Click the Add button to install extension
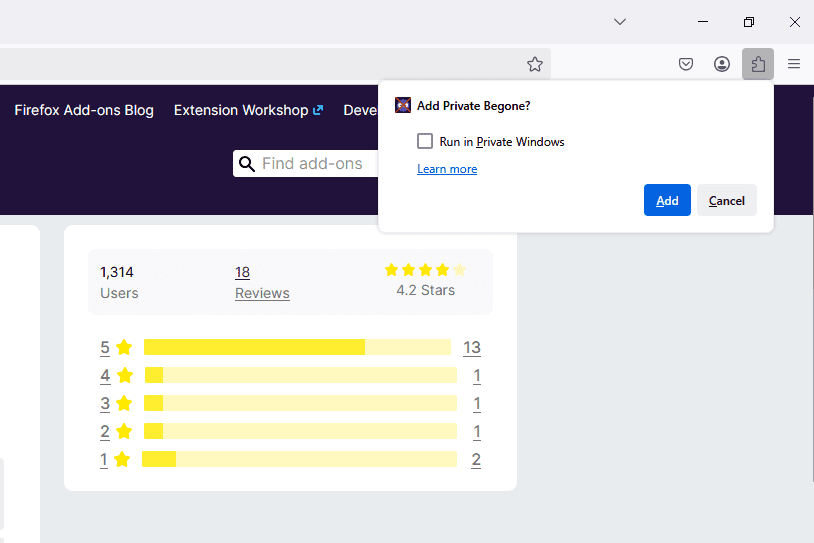The height and width of the screenshot is (543, 814). tap(667, 201)
